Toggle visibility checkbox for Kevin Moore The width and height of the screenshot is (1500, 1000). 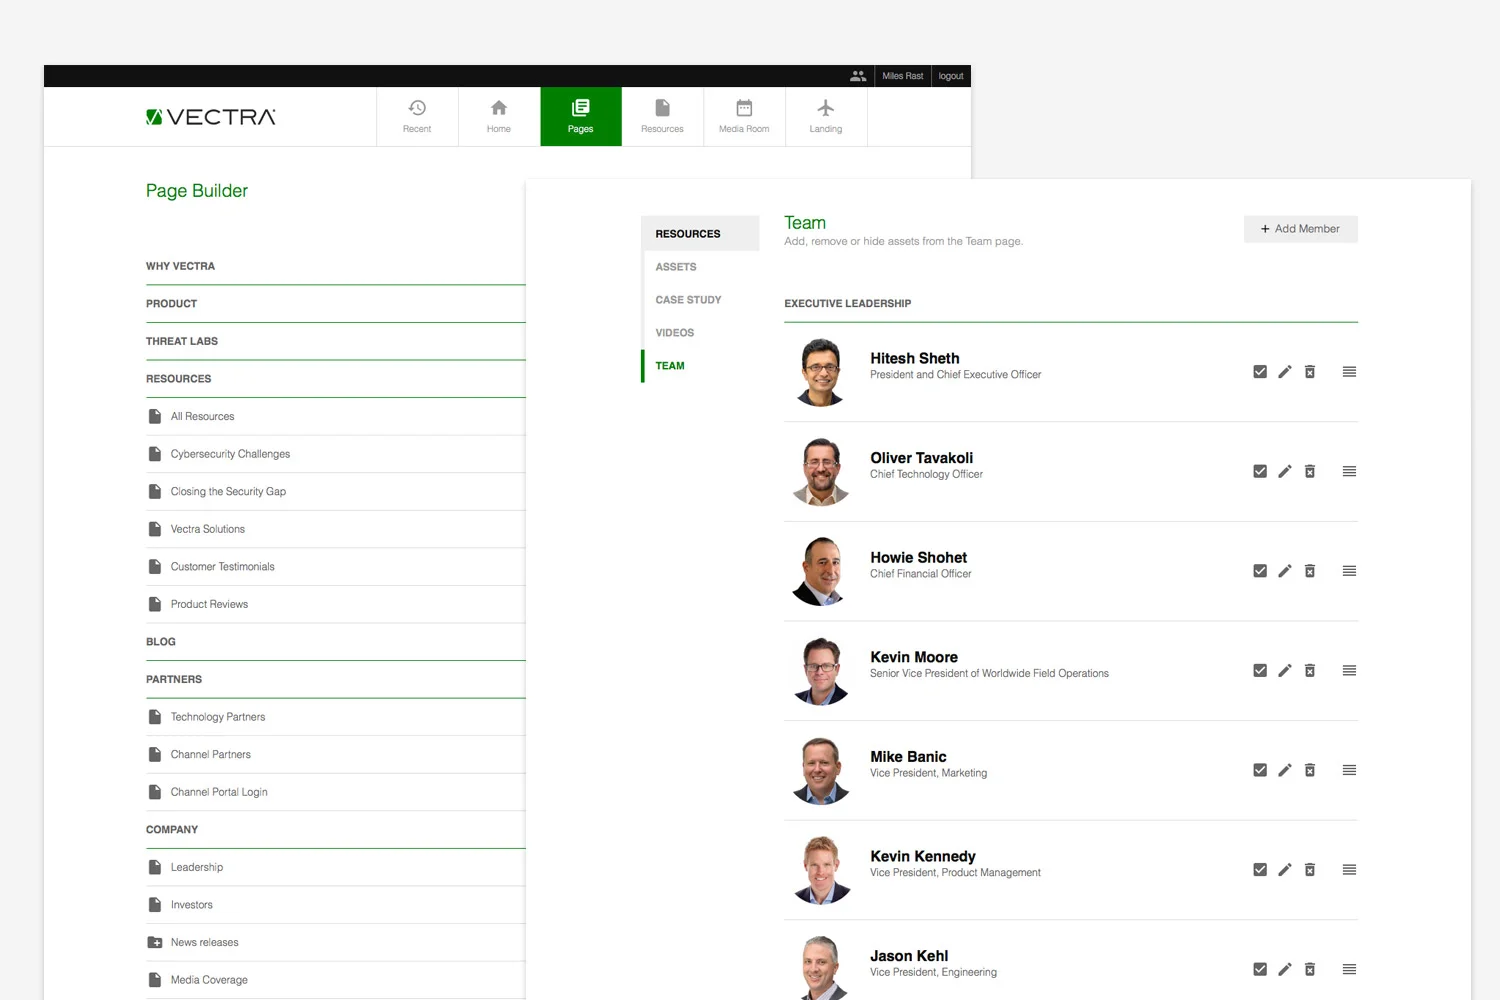pyautogui.click(x=1260, y=670)
